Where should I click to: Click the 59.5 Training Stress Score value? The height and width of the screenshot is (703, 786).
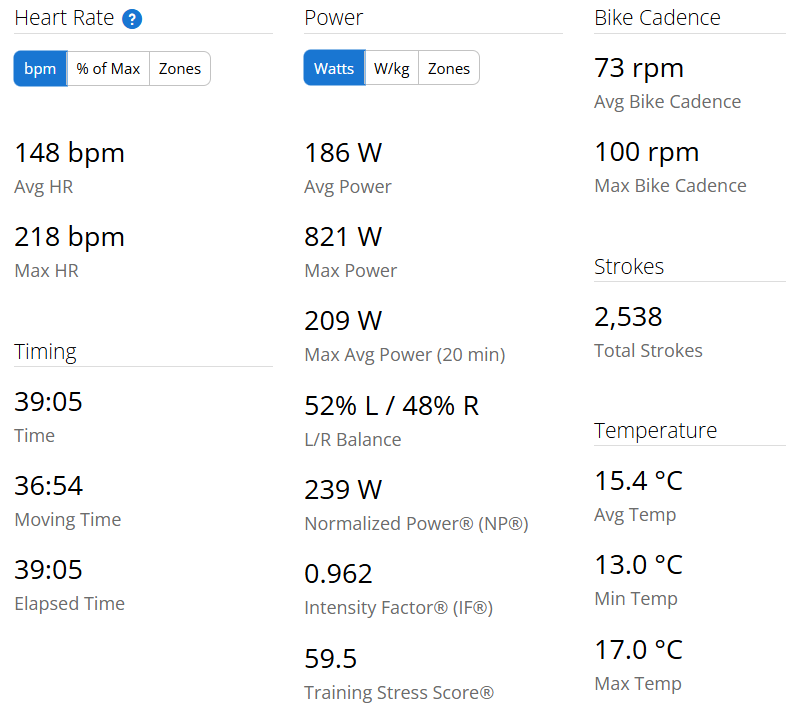pyautogui.click(x=330, y=659)
